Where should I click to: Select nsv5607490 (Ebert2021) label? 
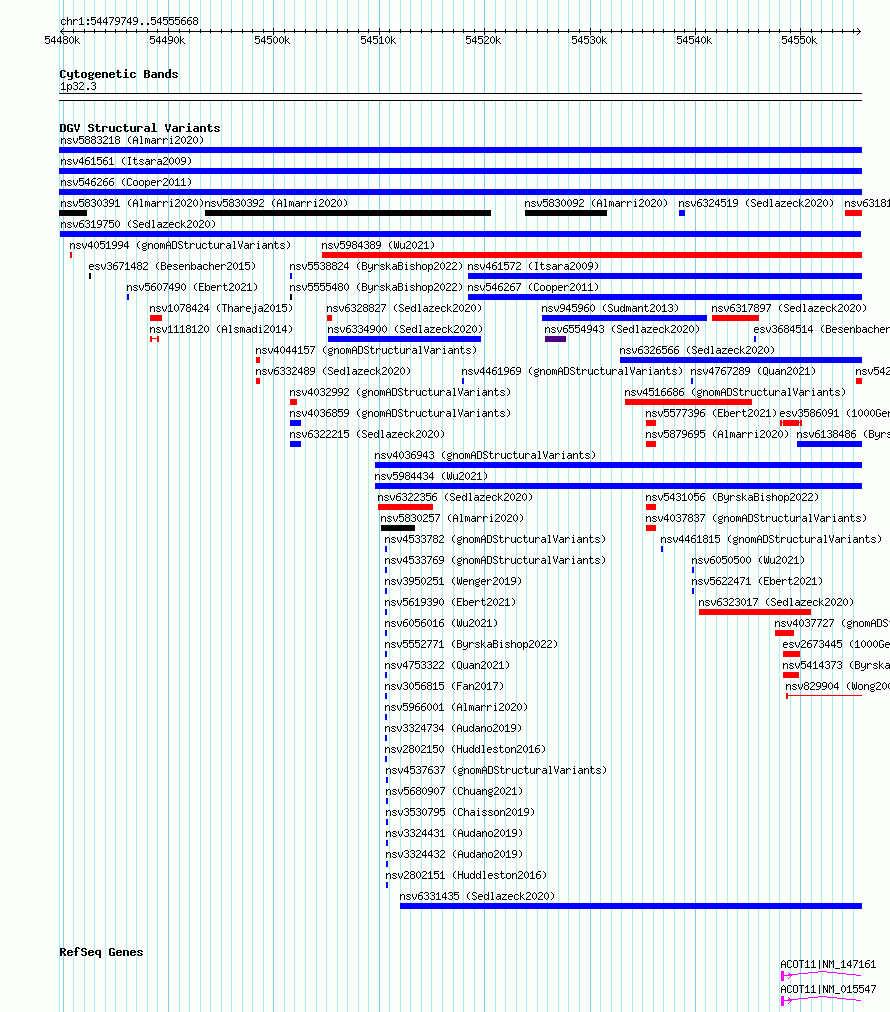point(192,287)
